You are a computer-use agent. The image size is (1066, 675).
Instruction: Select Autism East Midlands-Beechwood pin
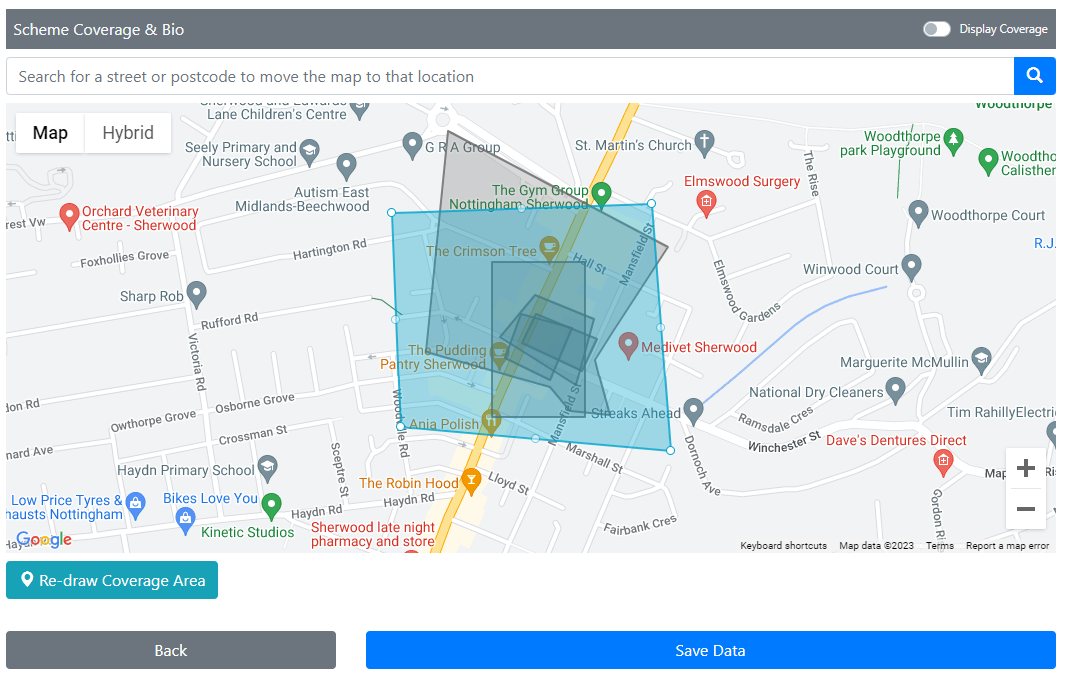pos(347,166)
